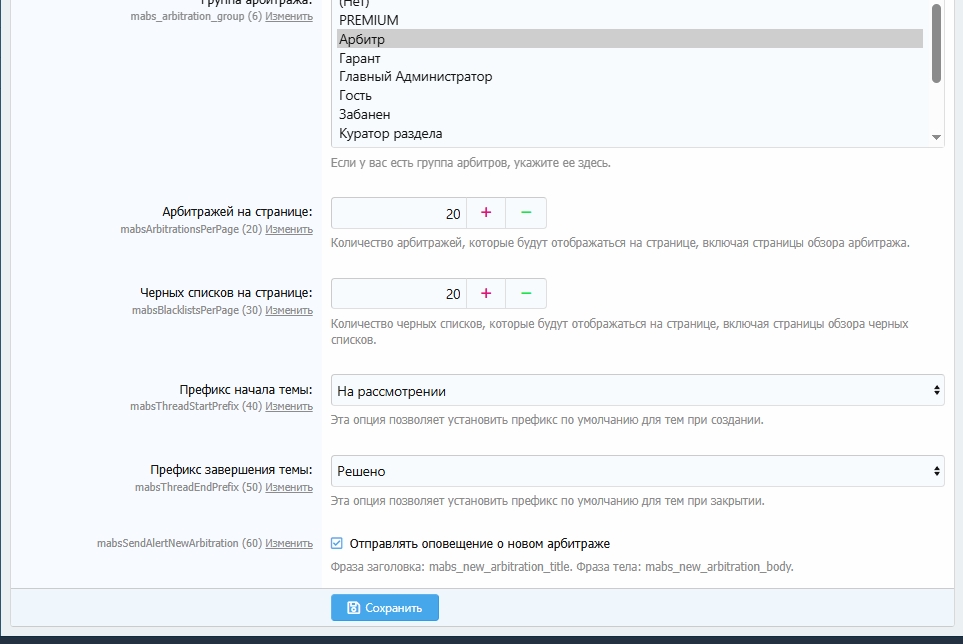Select Гость in the group list

356,96
